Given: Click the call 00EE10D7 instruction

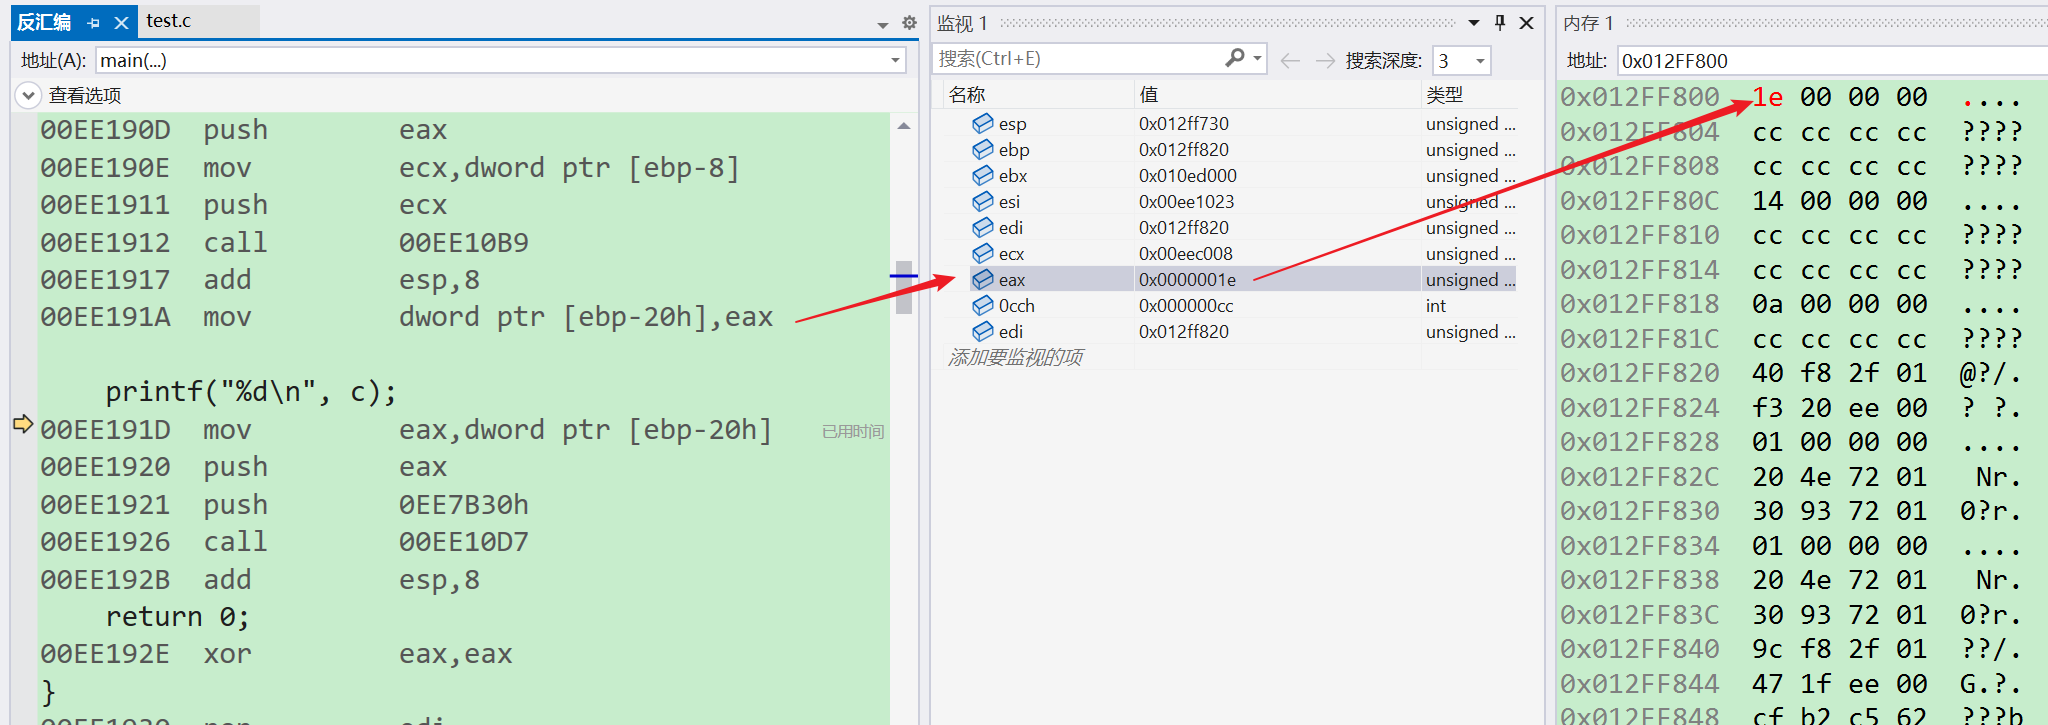Looking at the screenshot, I should [x=285, y=542].
